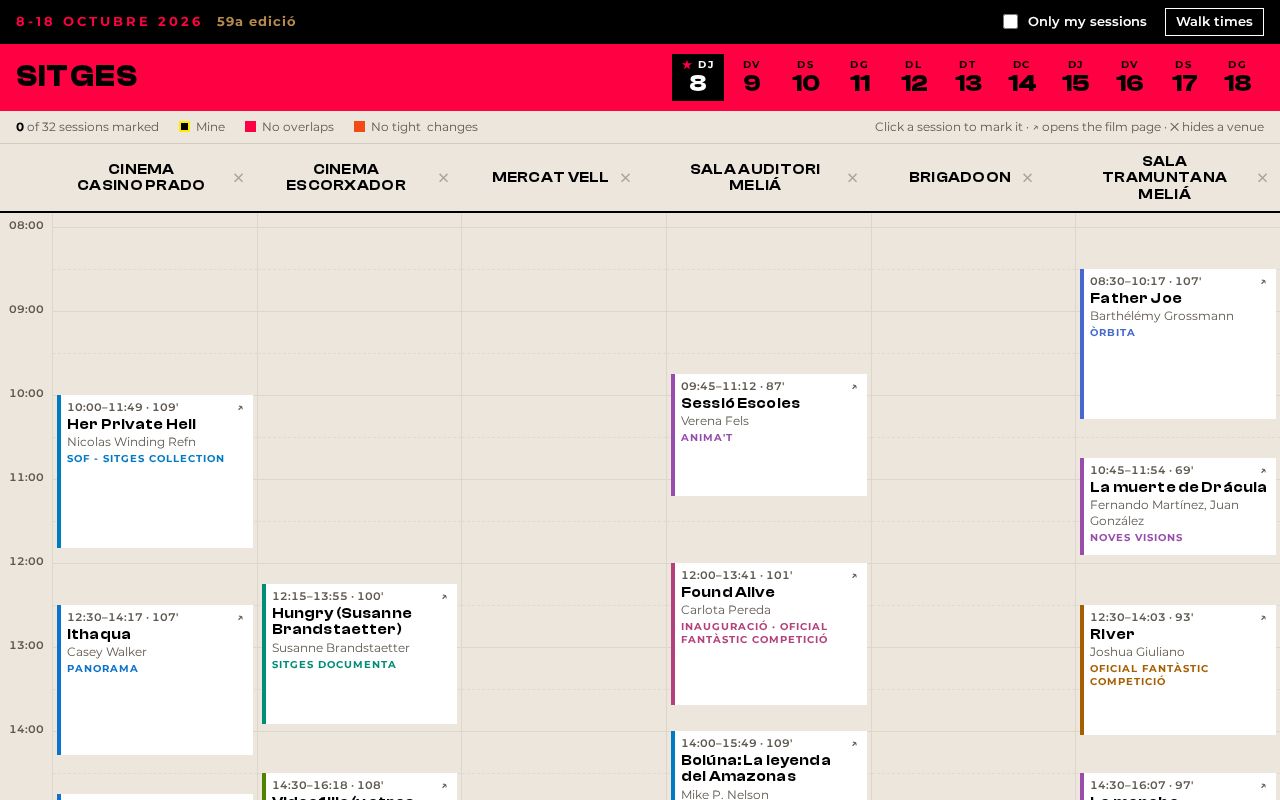
Task: Hide the Mercat Vell venue column
Action: [x=625, y=178]
